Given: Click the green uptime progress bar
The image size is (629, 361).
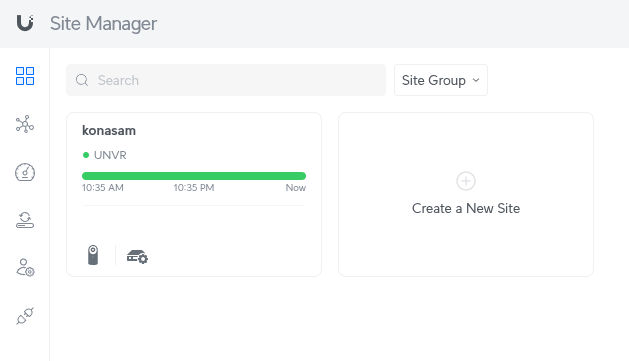Looking at the screenshot, I should coord(194,176).
